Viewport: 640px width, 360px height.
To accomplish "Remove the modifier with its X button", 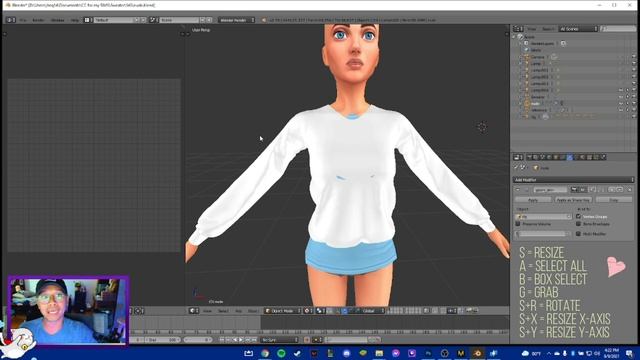I will click(629, 190).
